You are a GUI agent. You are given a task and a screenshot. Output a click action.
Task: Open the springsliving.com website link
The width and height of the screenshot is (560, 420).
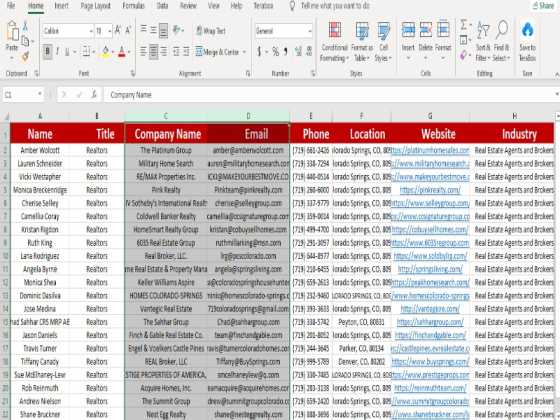click(430, 269)
